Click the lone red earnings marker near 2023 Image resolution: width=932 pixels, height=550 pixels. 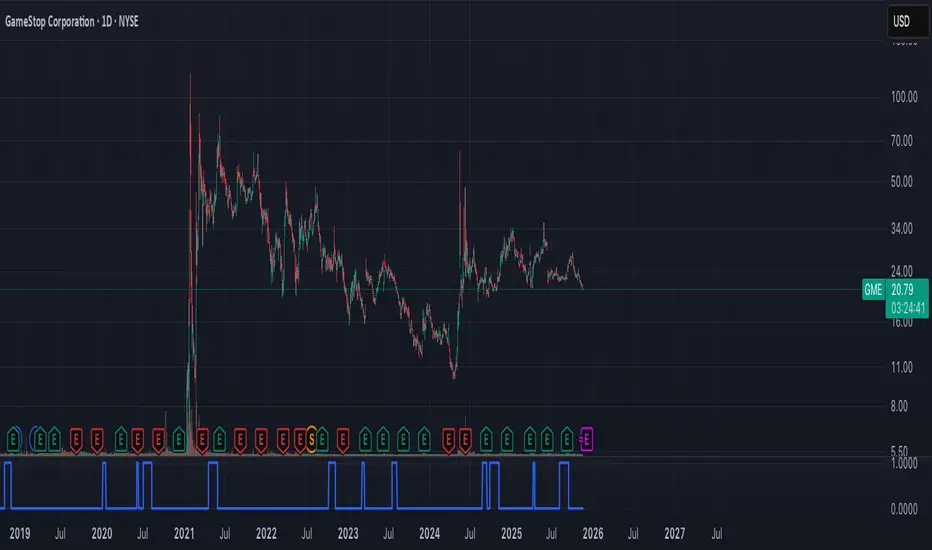[343, 440]
